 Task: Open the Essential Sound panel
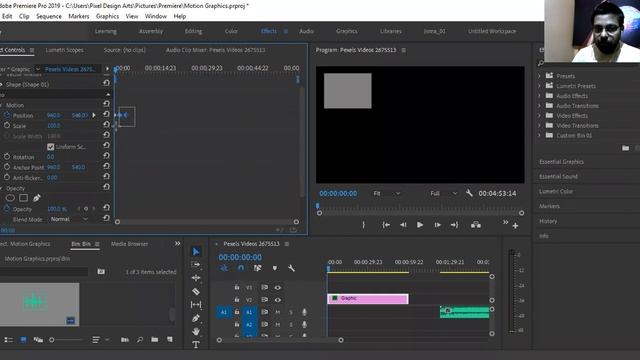coord(558,176)
